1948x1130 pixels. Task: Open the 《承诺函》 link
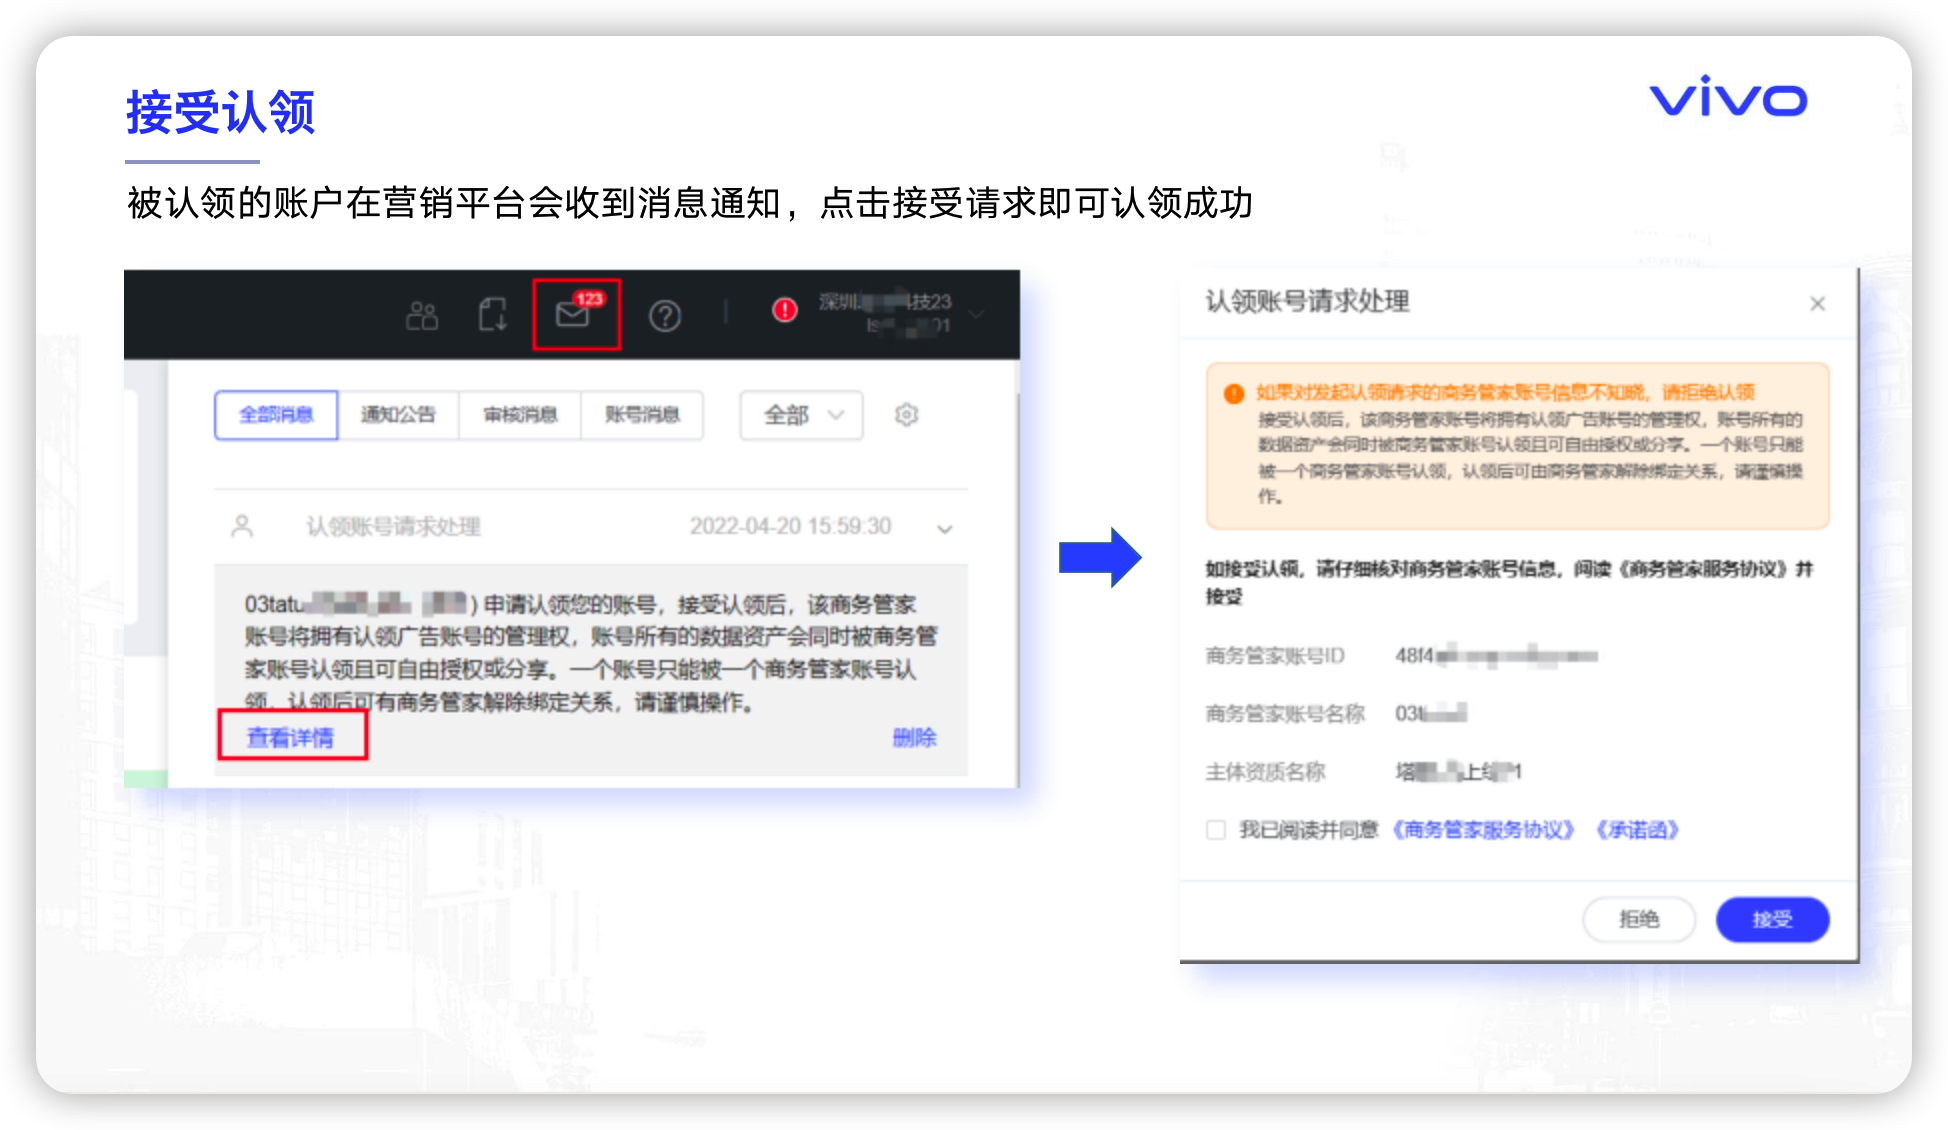[1636, 829]
